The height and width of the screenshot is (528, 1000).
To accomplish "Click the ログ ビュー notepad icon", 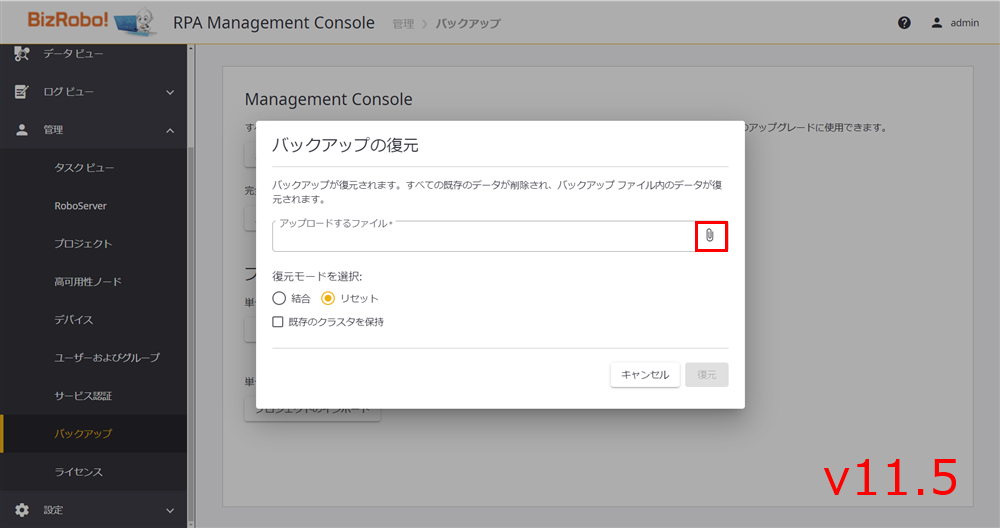I will (22, 92).
